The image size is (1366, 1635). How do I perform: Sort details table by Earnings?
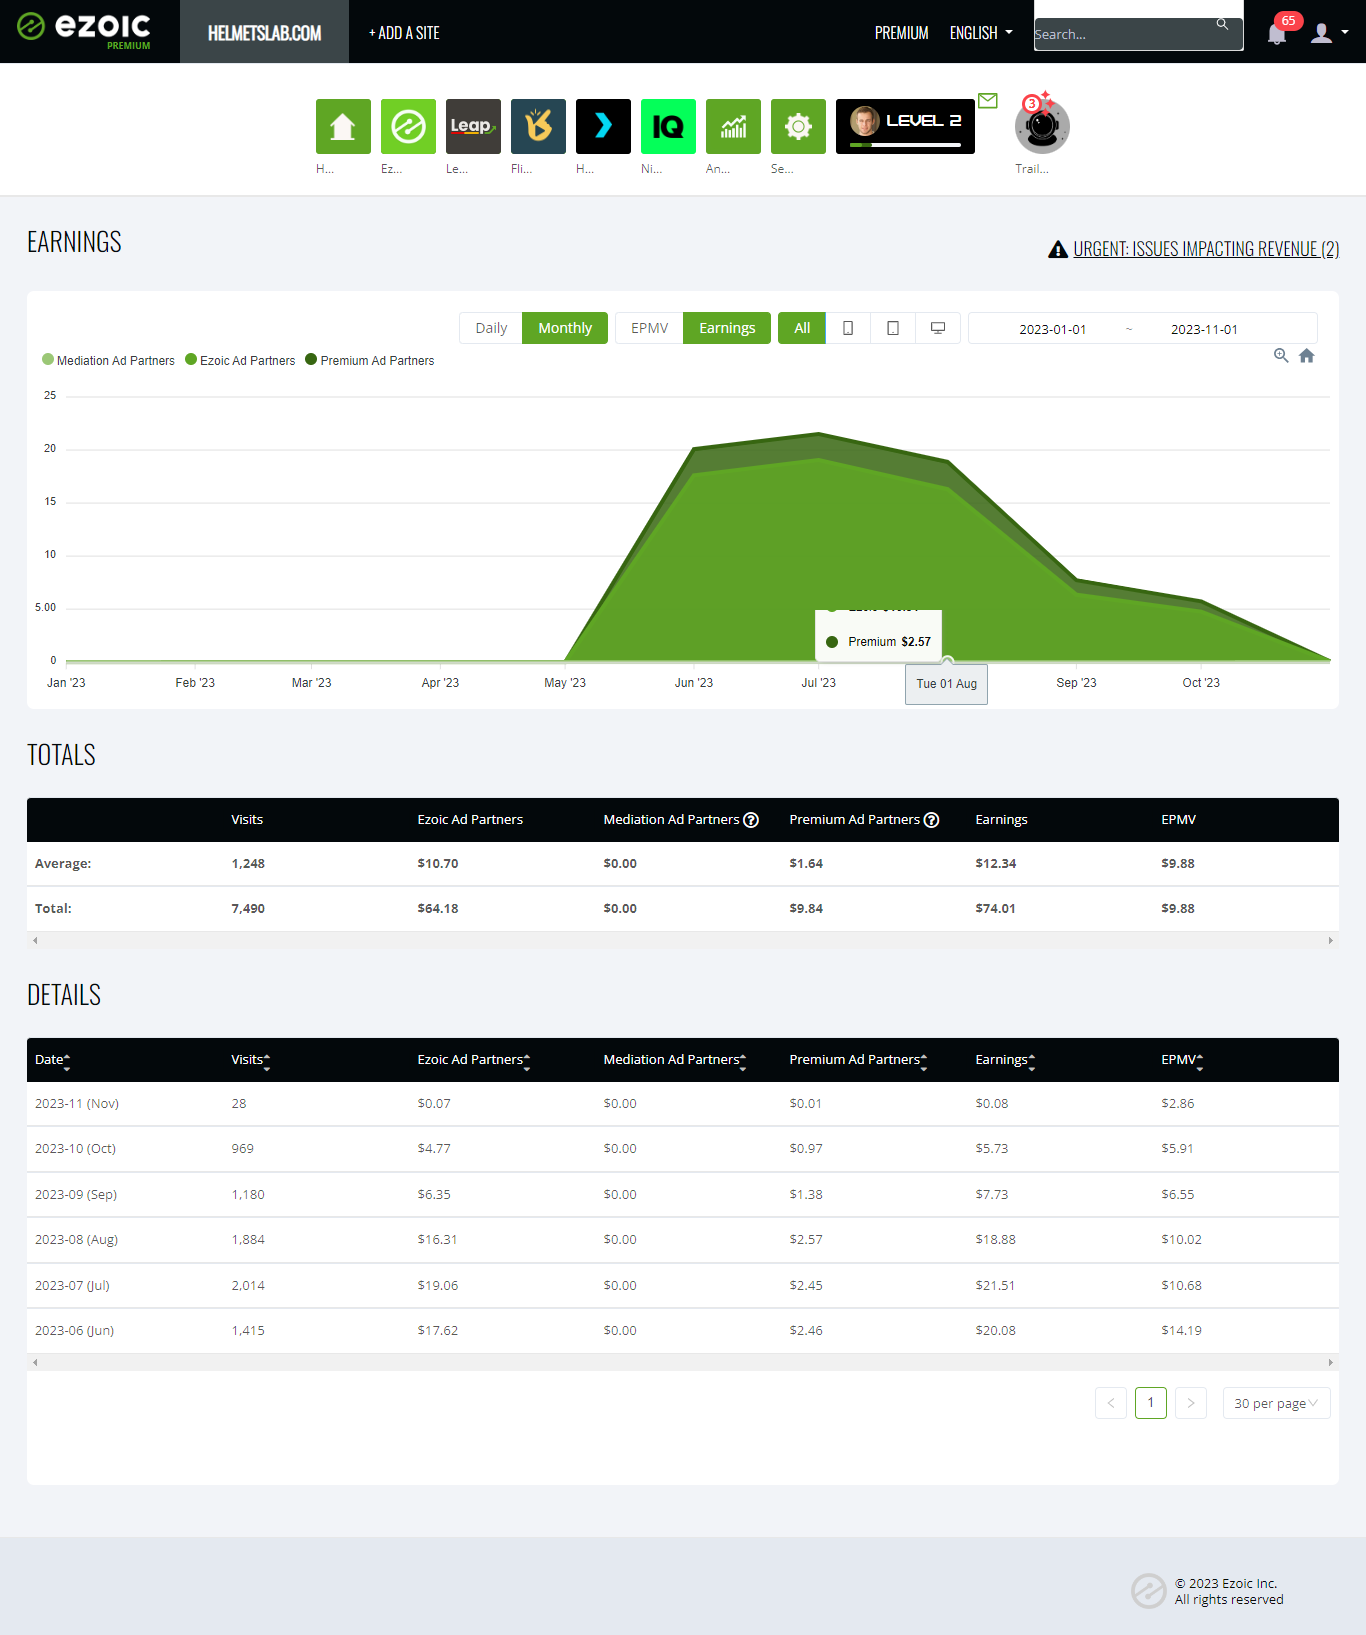tap(1005, 1060)
